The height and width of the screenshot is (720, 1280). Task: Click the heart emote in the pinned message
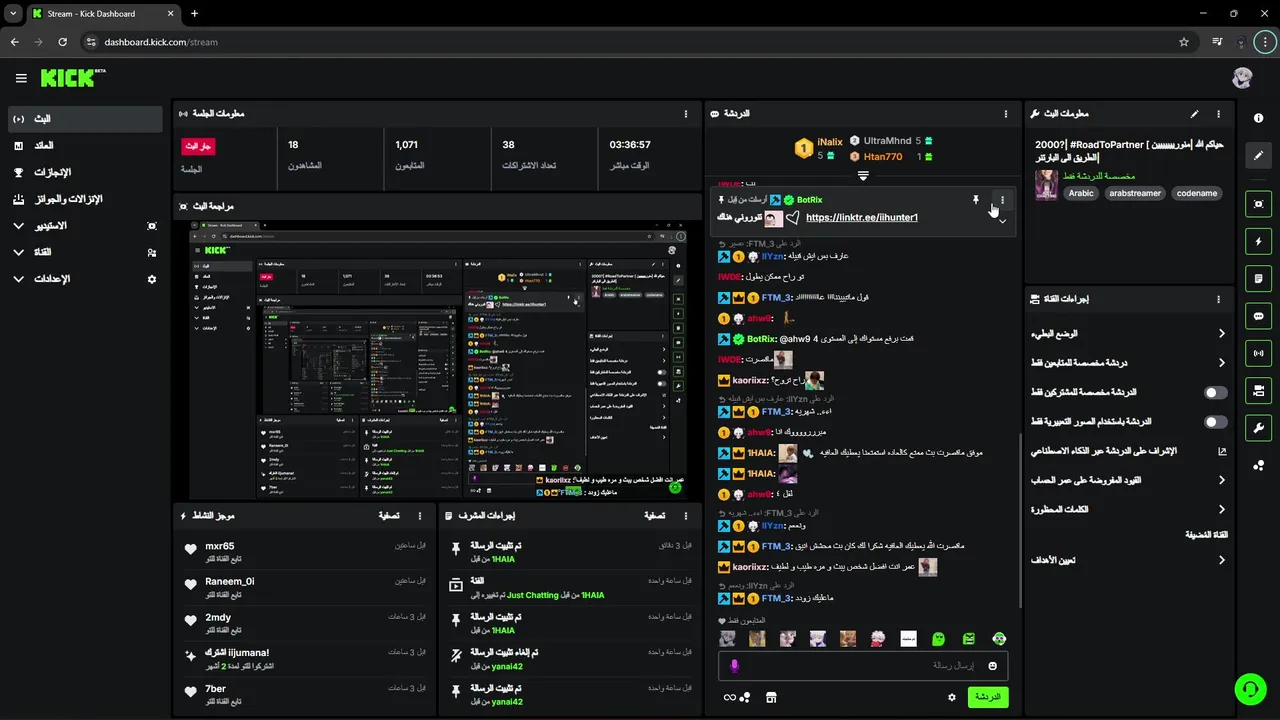pyautogui.click(x=792, y=218)
